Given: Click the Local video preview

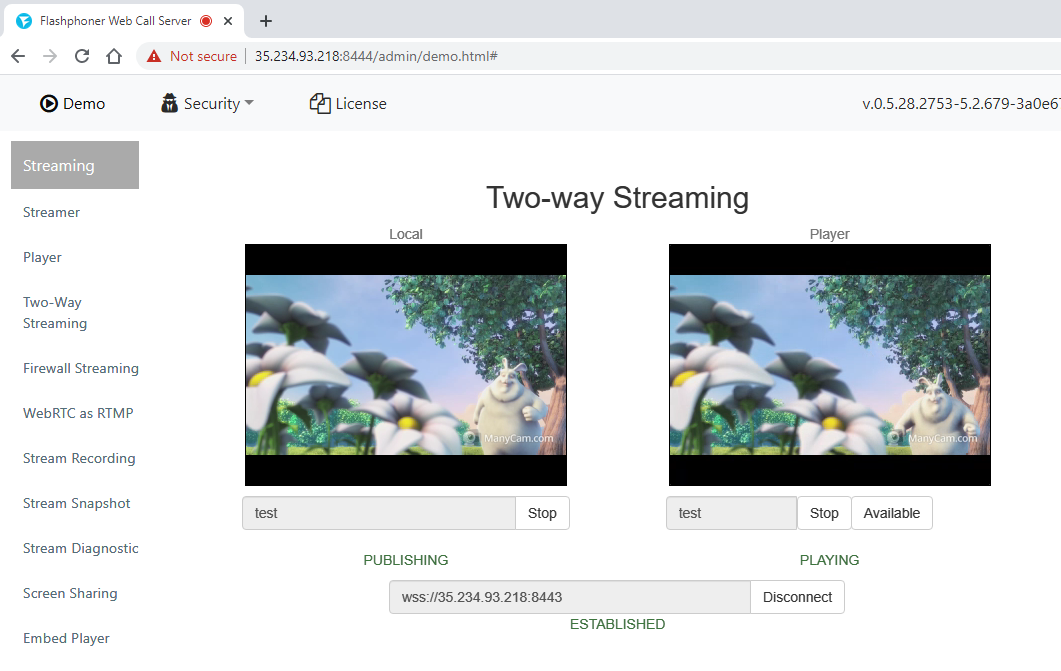Looking at the screenshot, I should coord(405,365).
